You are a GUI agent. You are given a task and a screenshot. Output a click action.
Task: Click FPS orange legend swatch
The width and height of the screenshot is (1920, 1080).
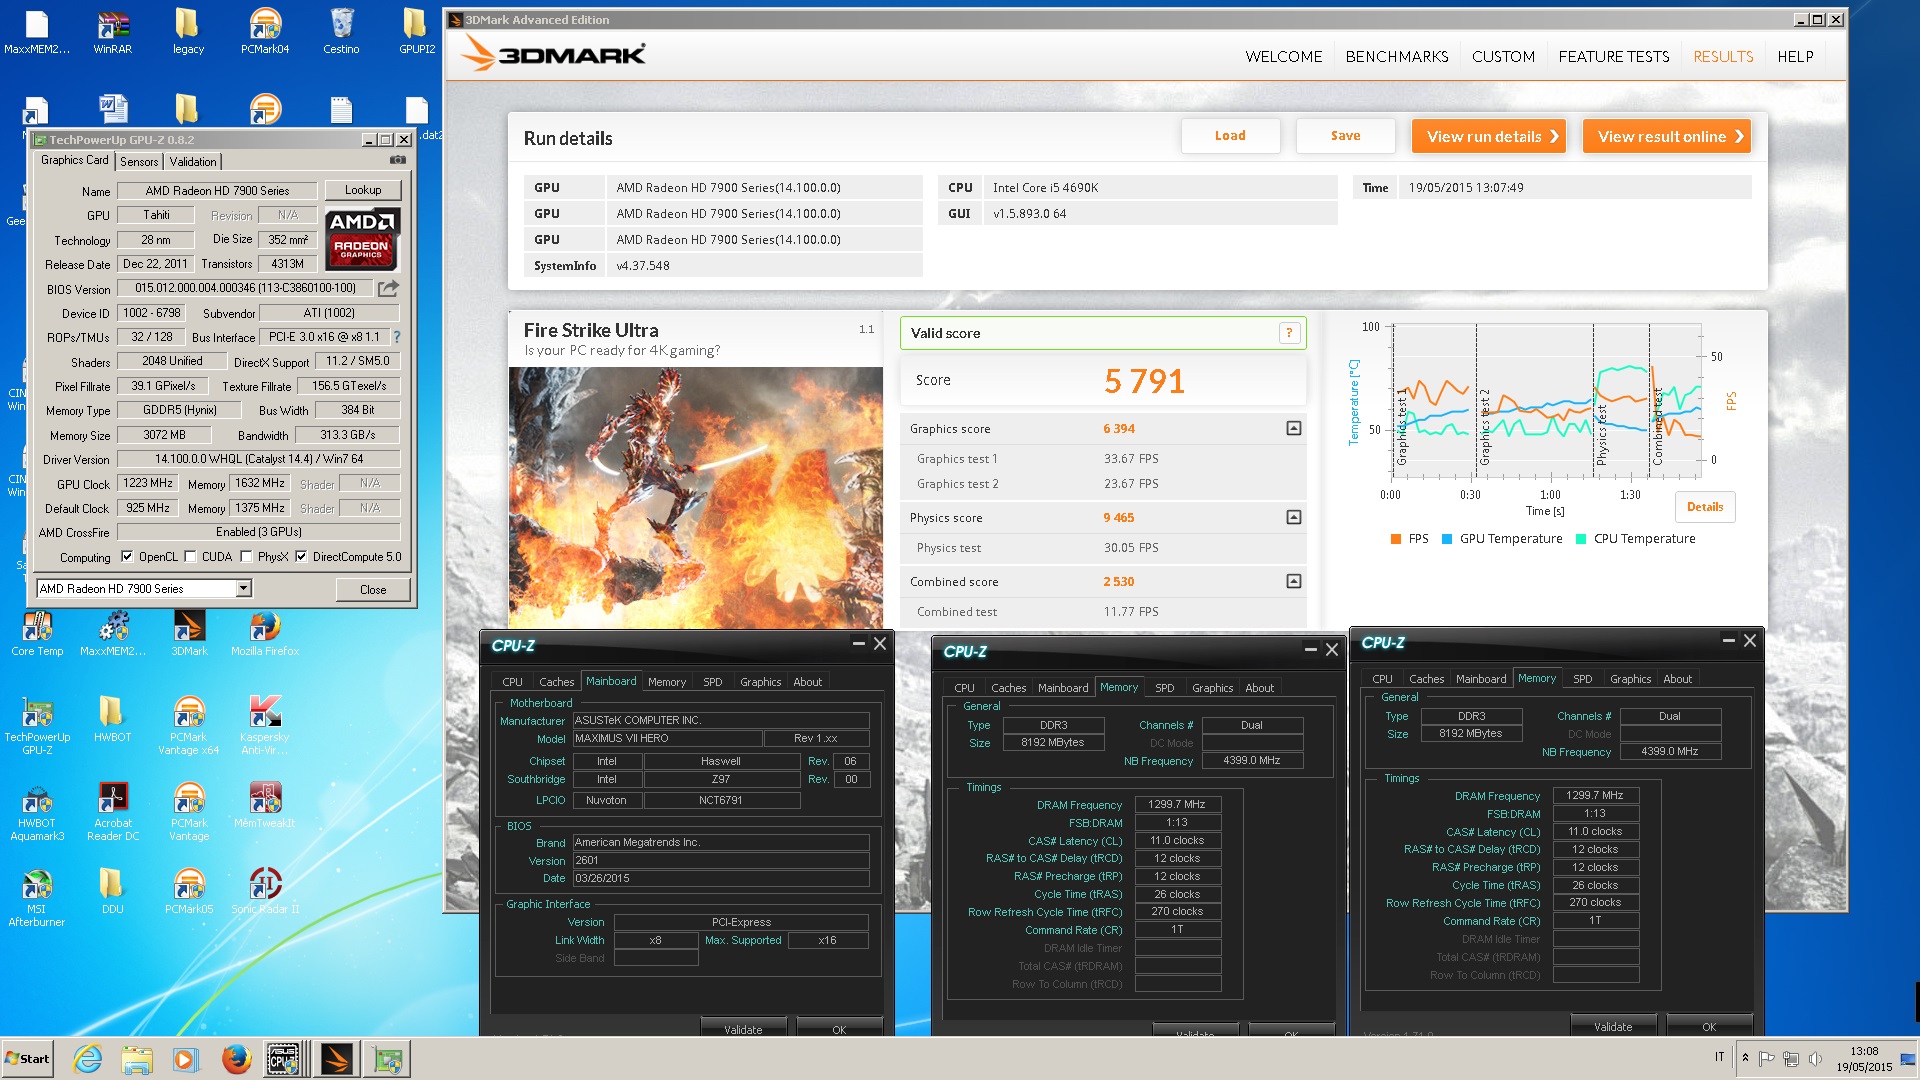(1396, 539)
